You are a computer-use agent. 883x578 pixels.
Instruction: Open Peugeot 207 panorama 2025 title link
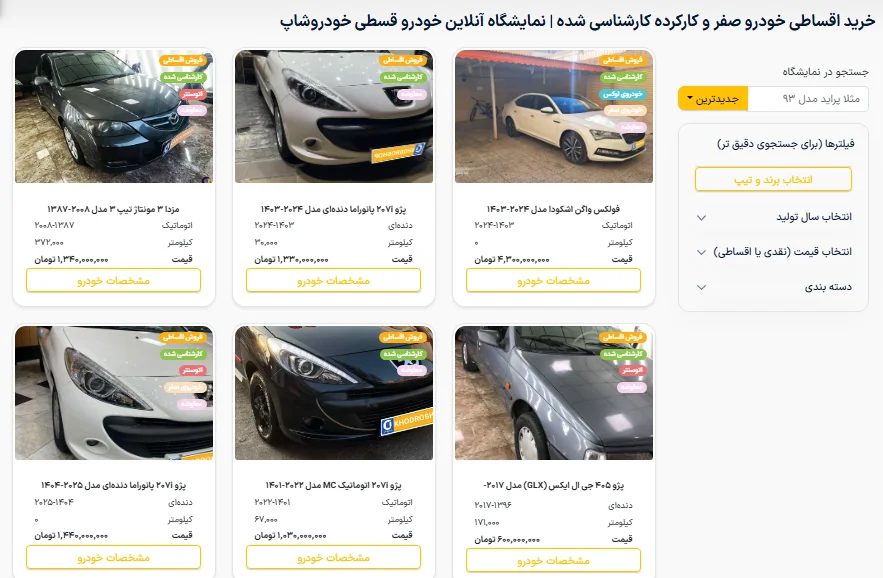coord(113,485)
